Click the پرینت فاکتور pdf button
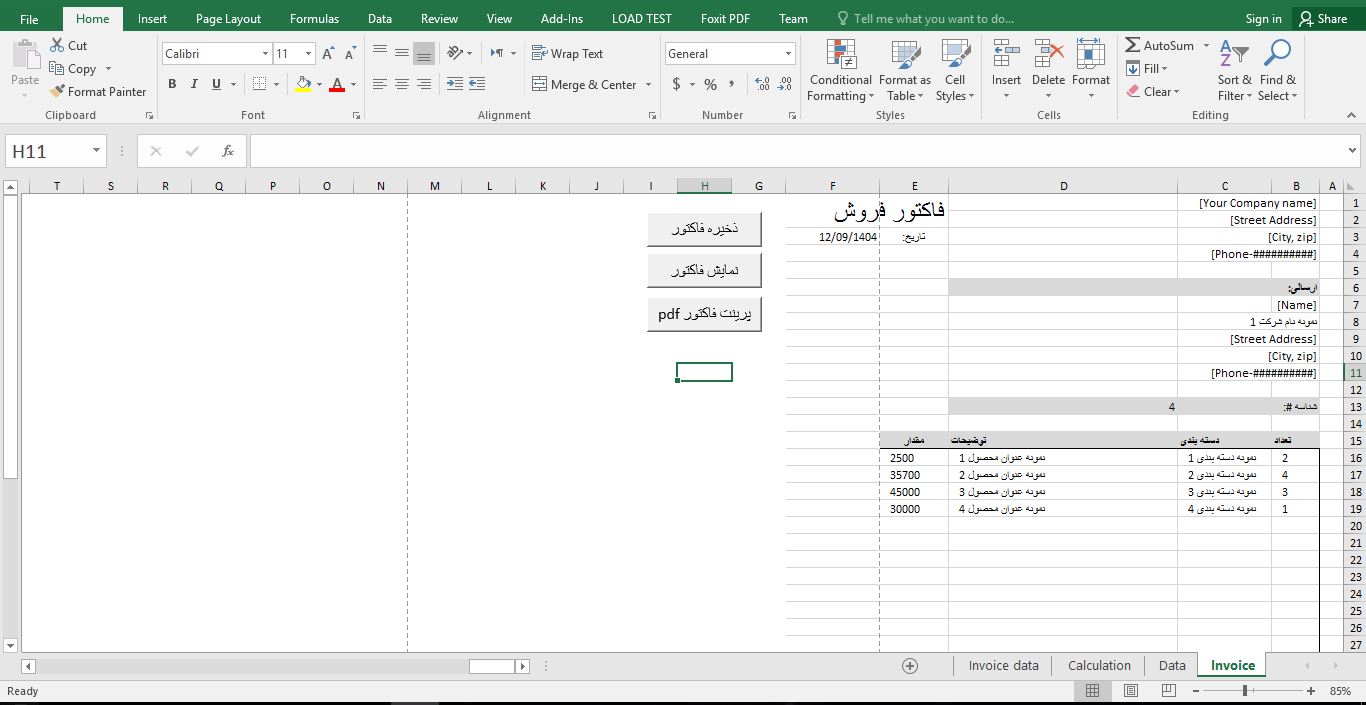Screen dimensions: 1366x705 click(x=704, y=314)
